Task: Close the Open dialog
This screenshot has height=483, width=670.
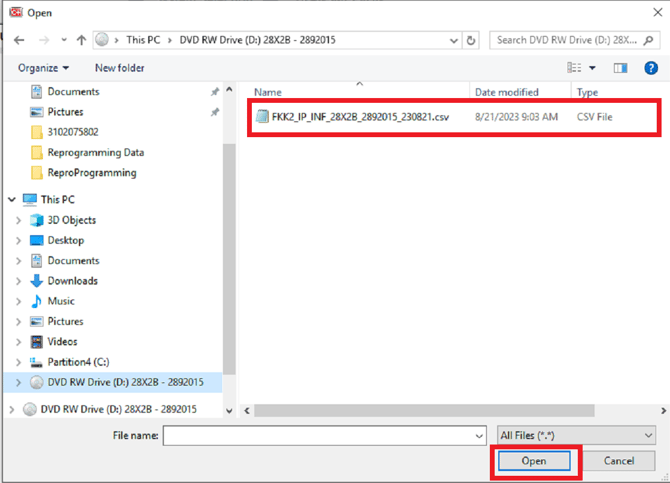Action: click(x=658, y=12)
